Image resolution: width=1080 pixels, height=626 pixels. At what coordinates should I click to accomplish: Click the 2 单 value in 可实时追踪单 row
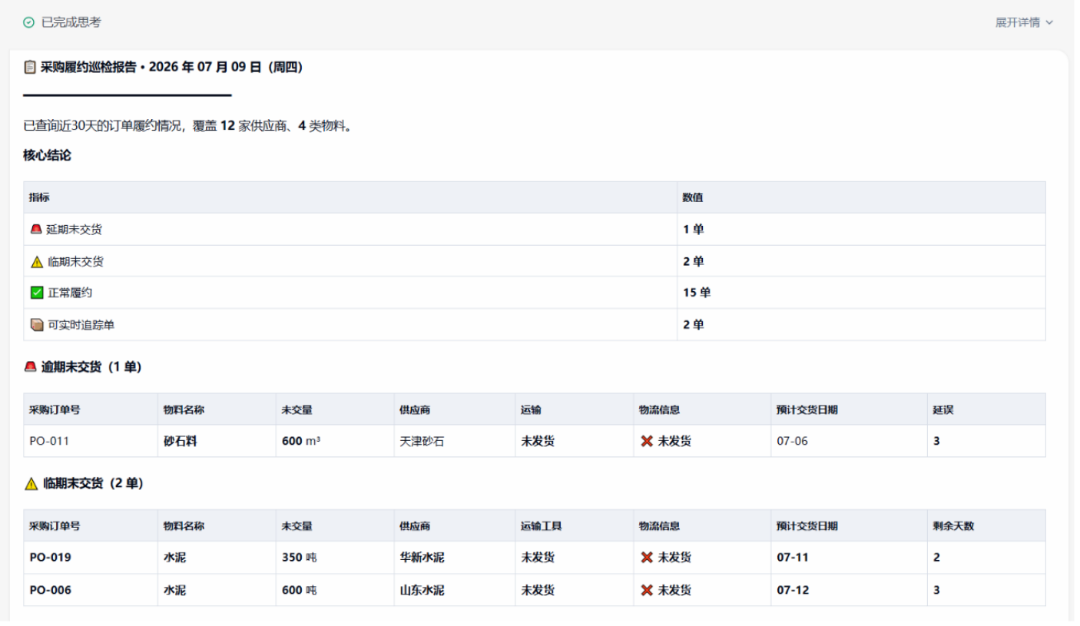tap(694, 325)
